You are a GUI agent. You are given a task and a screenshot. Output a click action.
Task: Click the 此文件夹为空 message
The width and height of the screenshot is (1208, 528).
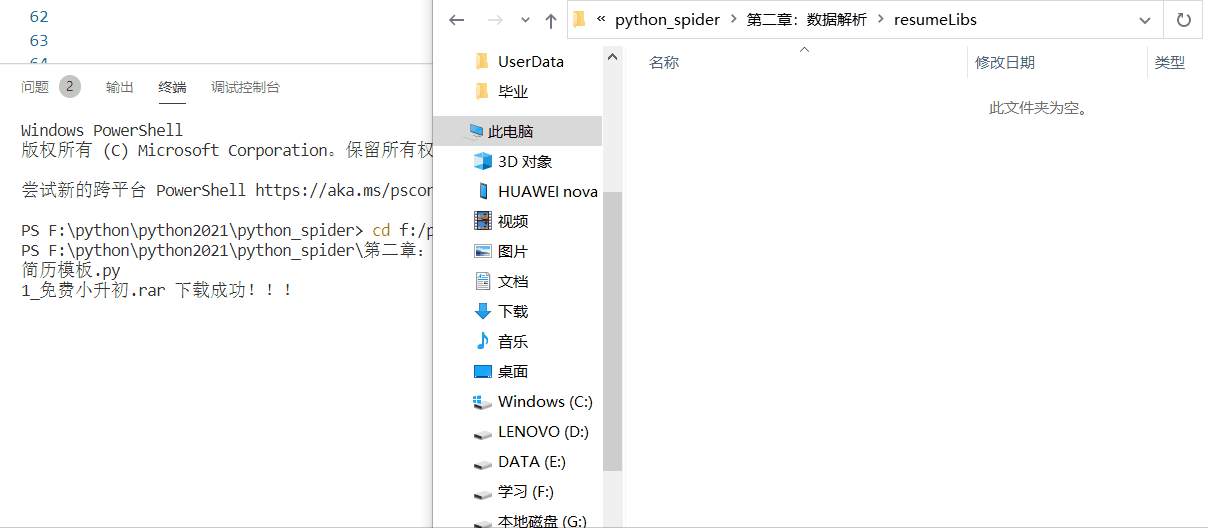coord(1038,107)
